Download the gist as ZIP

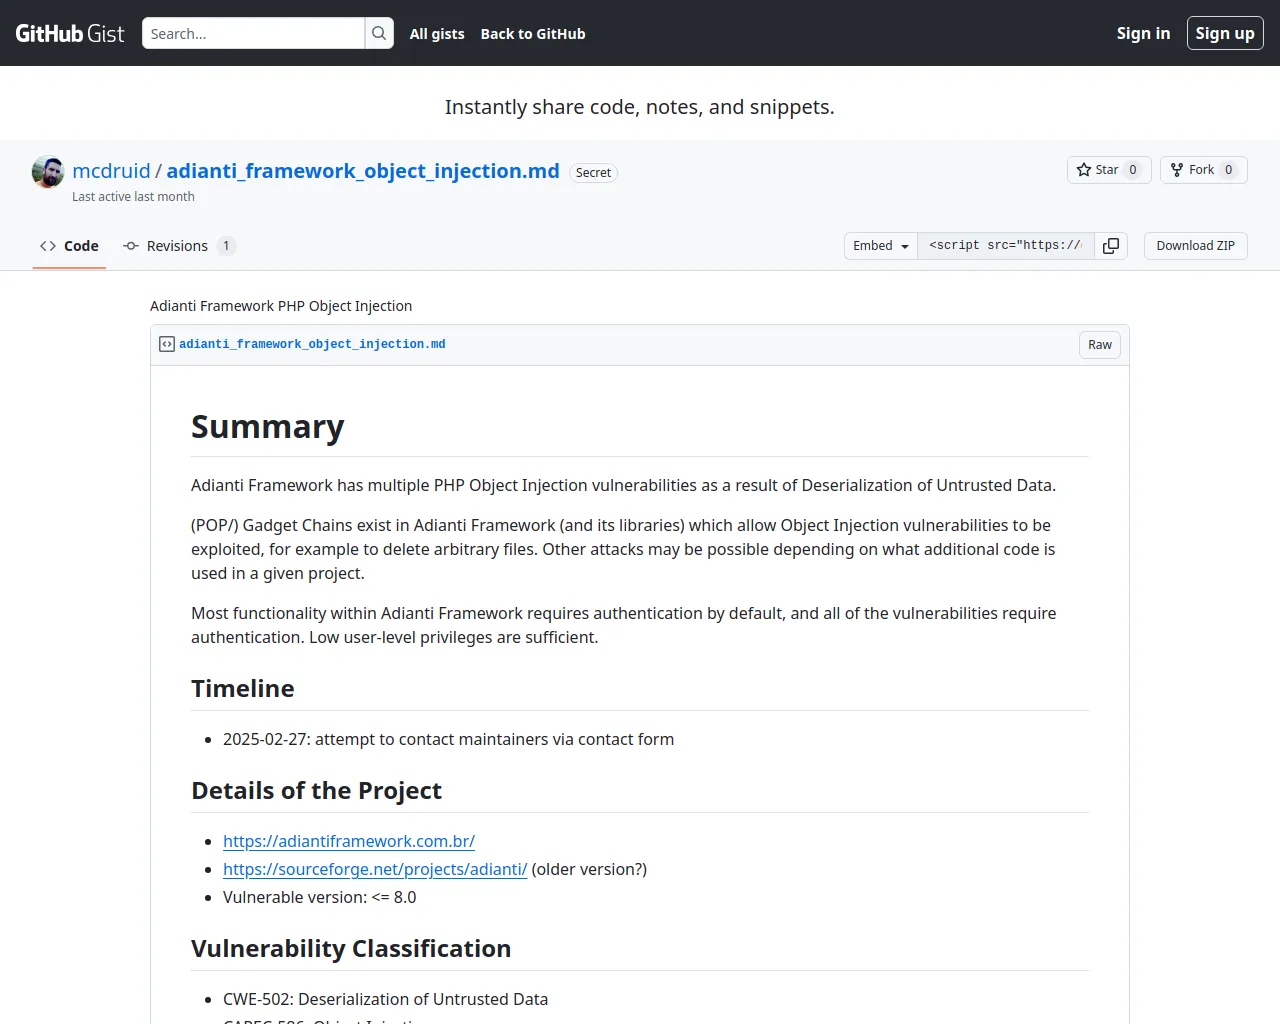pyautogui.click(x=1196, y=246)
